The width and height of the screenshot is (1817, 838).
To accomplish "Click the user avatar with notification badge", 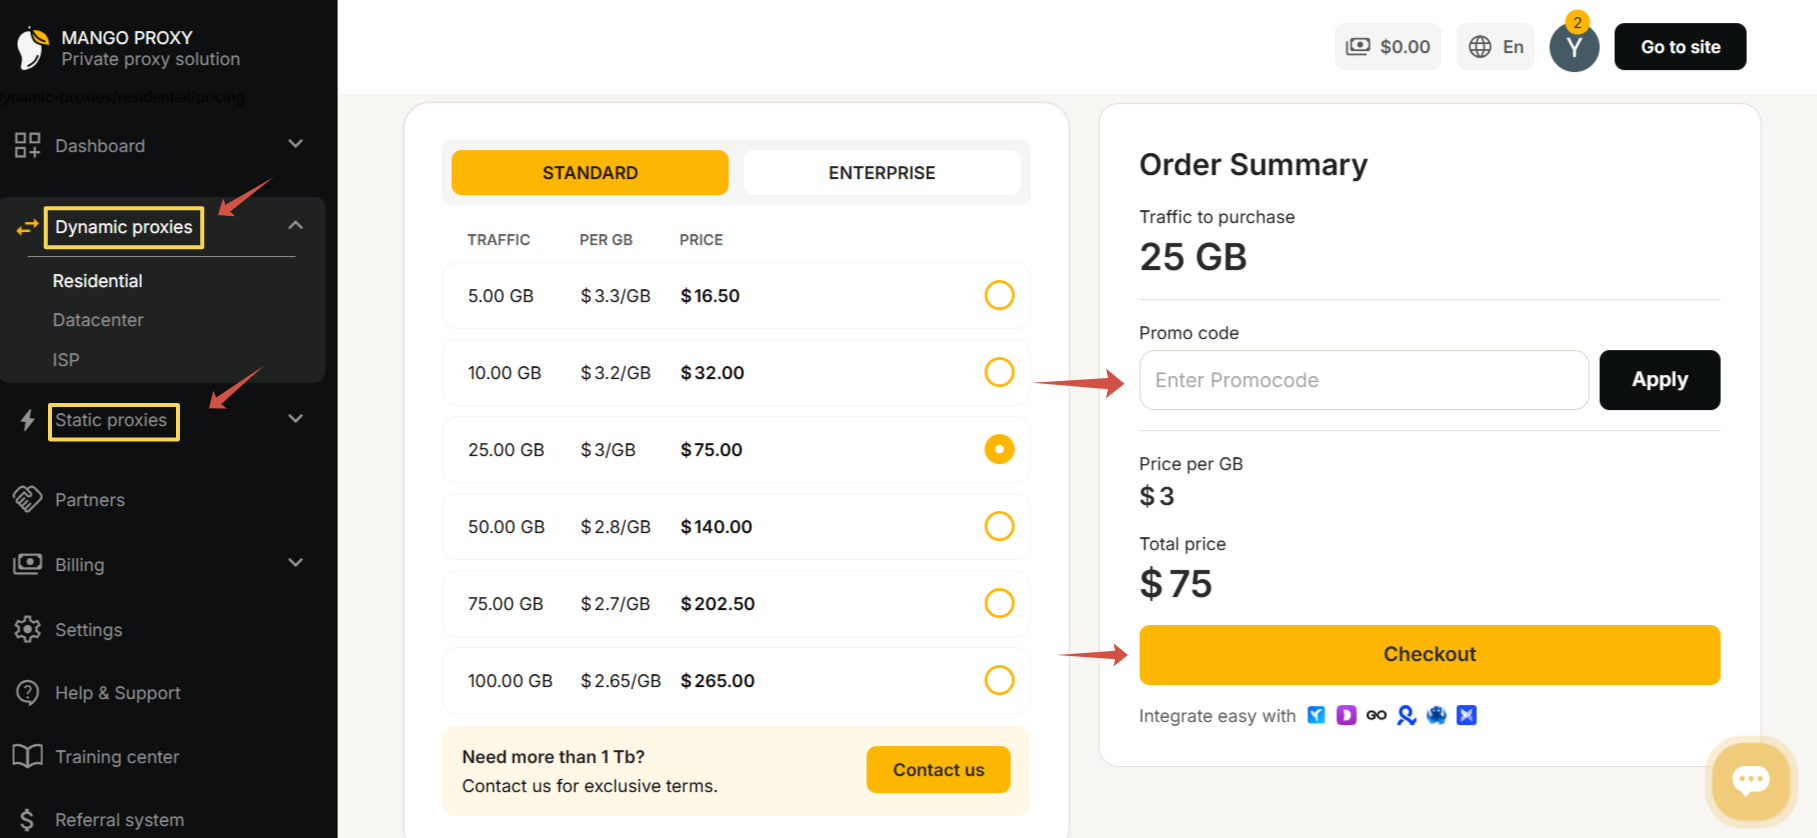I will click(x=1574, y=47).
